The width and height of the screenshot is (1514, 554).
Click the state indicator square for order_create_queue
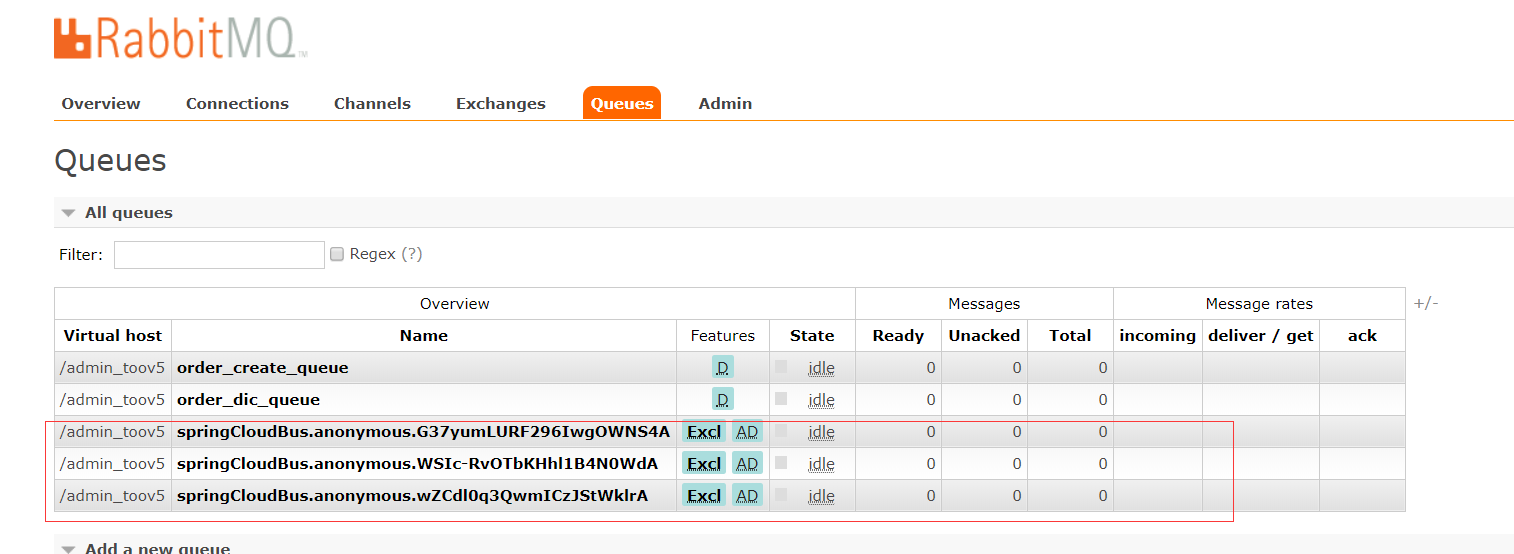(x=781, y=367)
